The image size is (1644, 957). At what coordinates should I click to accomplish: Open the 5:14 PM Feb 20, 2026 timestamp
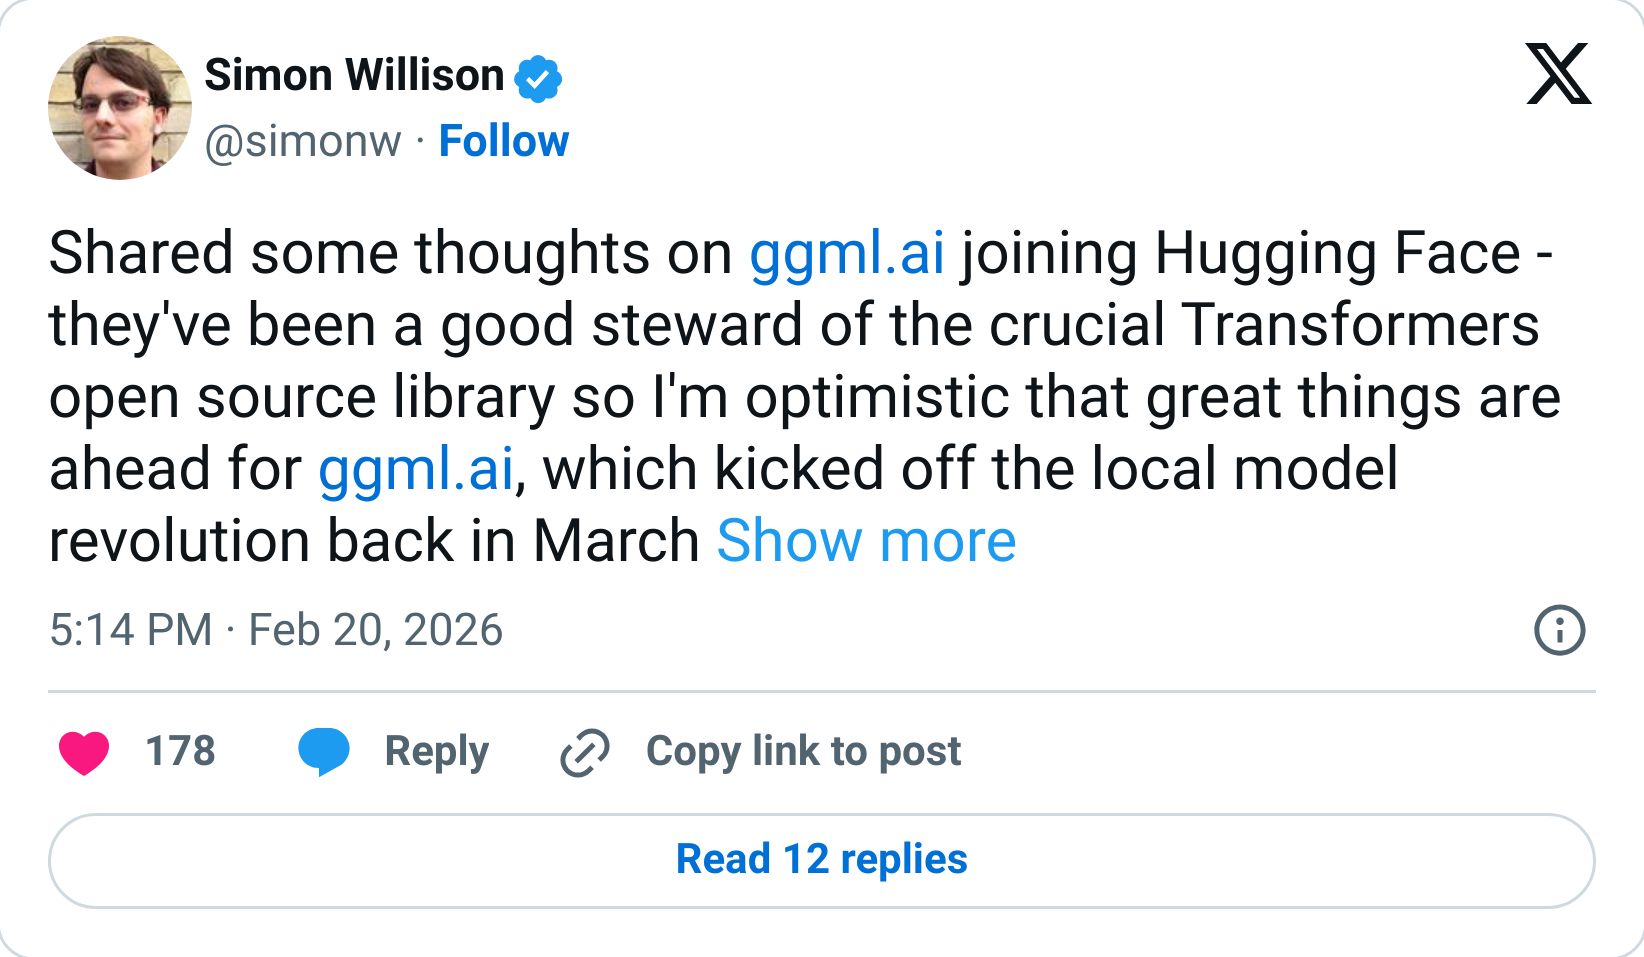click(x=276, y=630)
